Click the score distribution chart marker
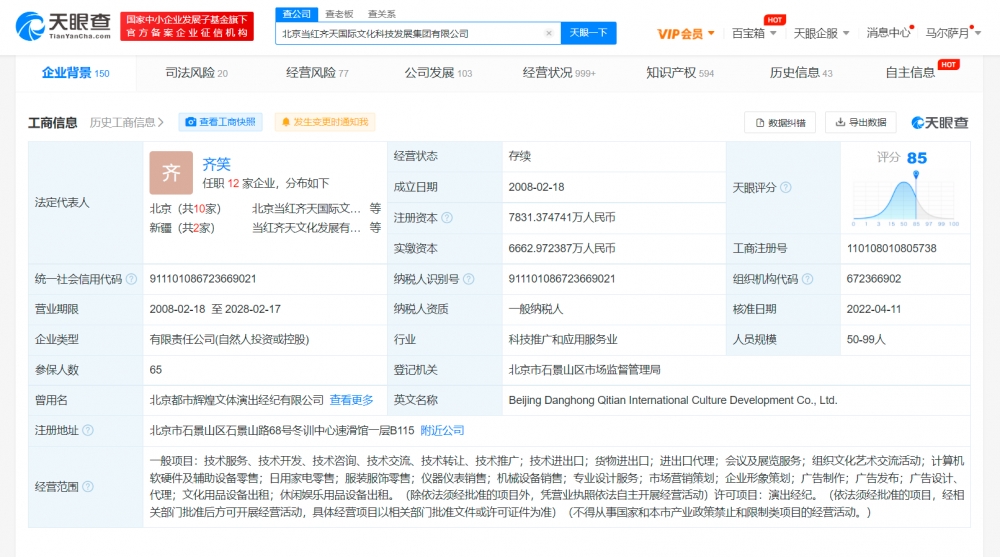This screenshot has height=557, width=1000. [916, 174]
